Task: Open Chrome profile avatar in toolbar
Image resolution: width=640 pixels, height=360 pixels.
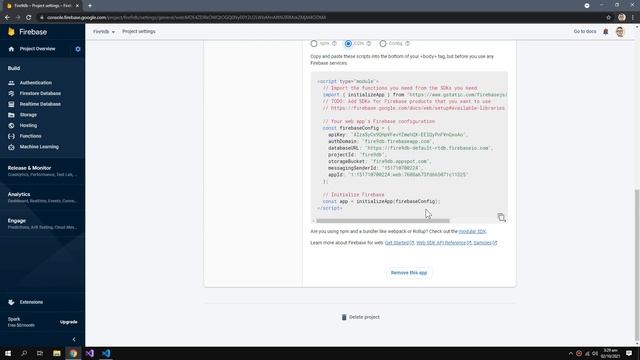Action: pyautogui.click(x=622, y=18)
